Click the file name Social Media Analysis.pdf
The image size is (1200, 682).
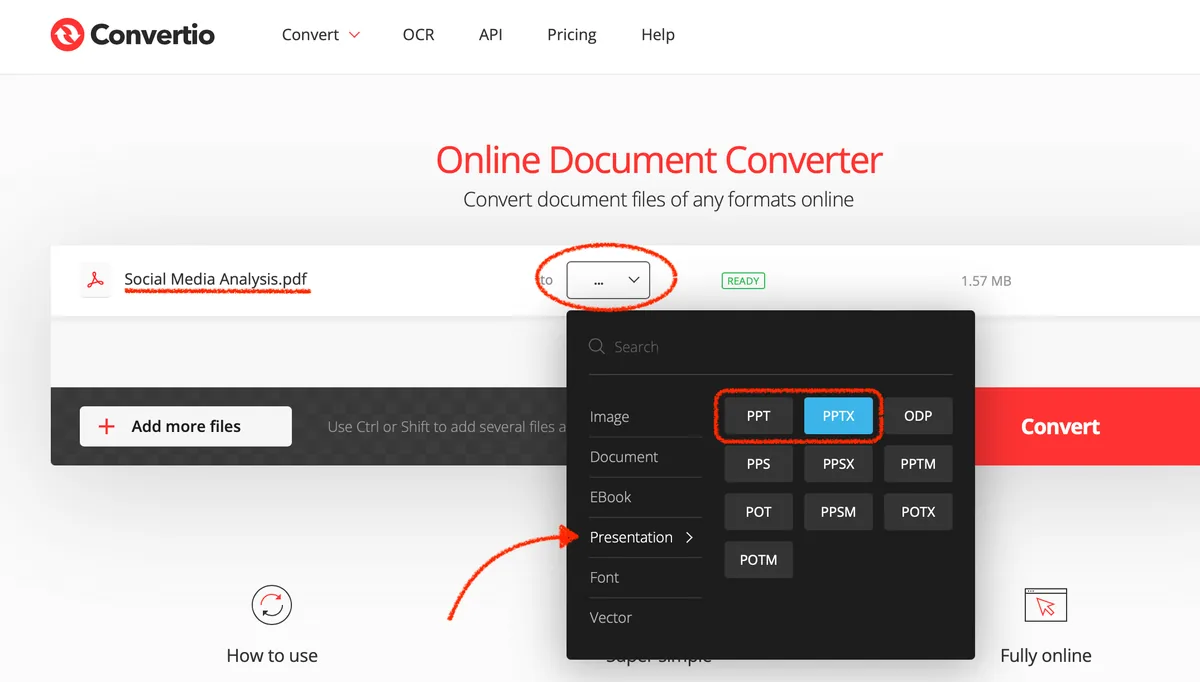216,280
